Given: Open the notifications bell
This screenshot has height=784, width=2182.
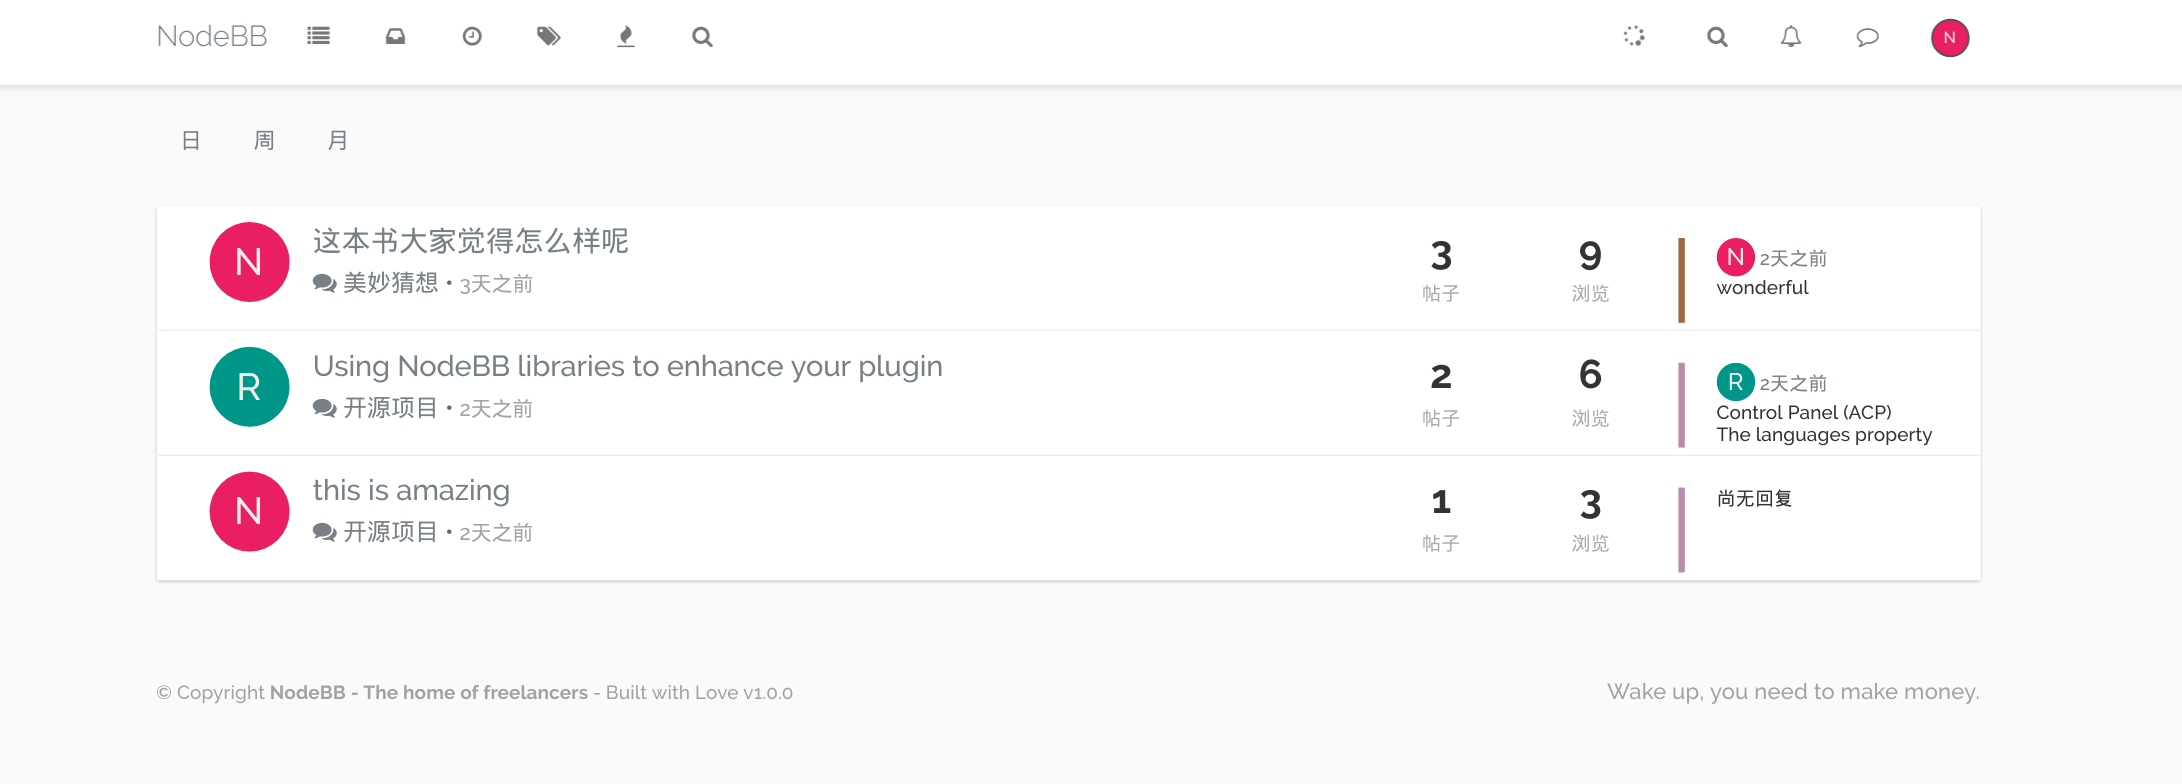Looking at the screenshot, I should [1791, 37].
